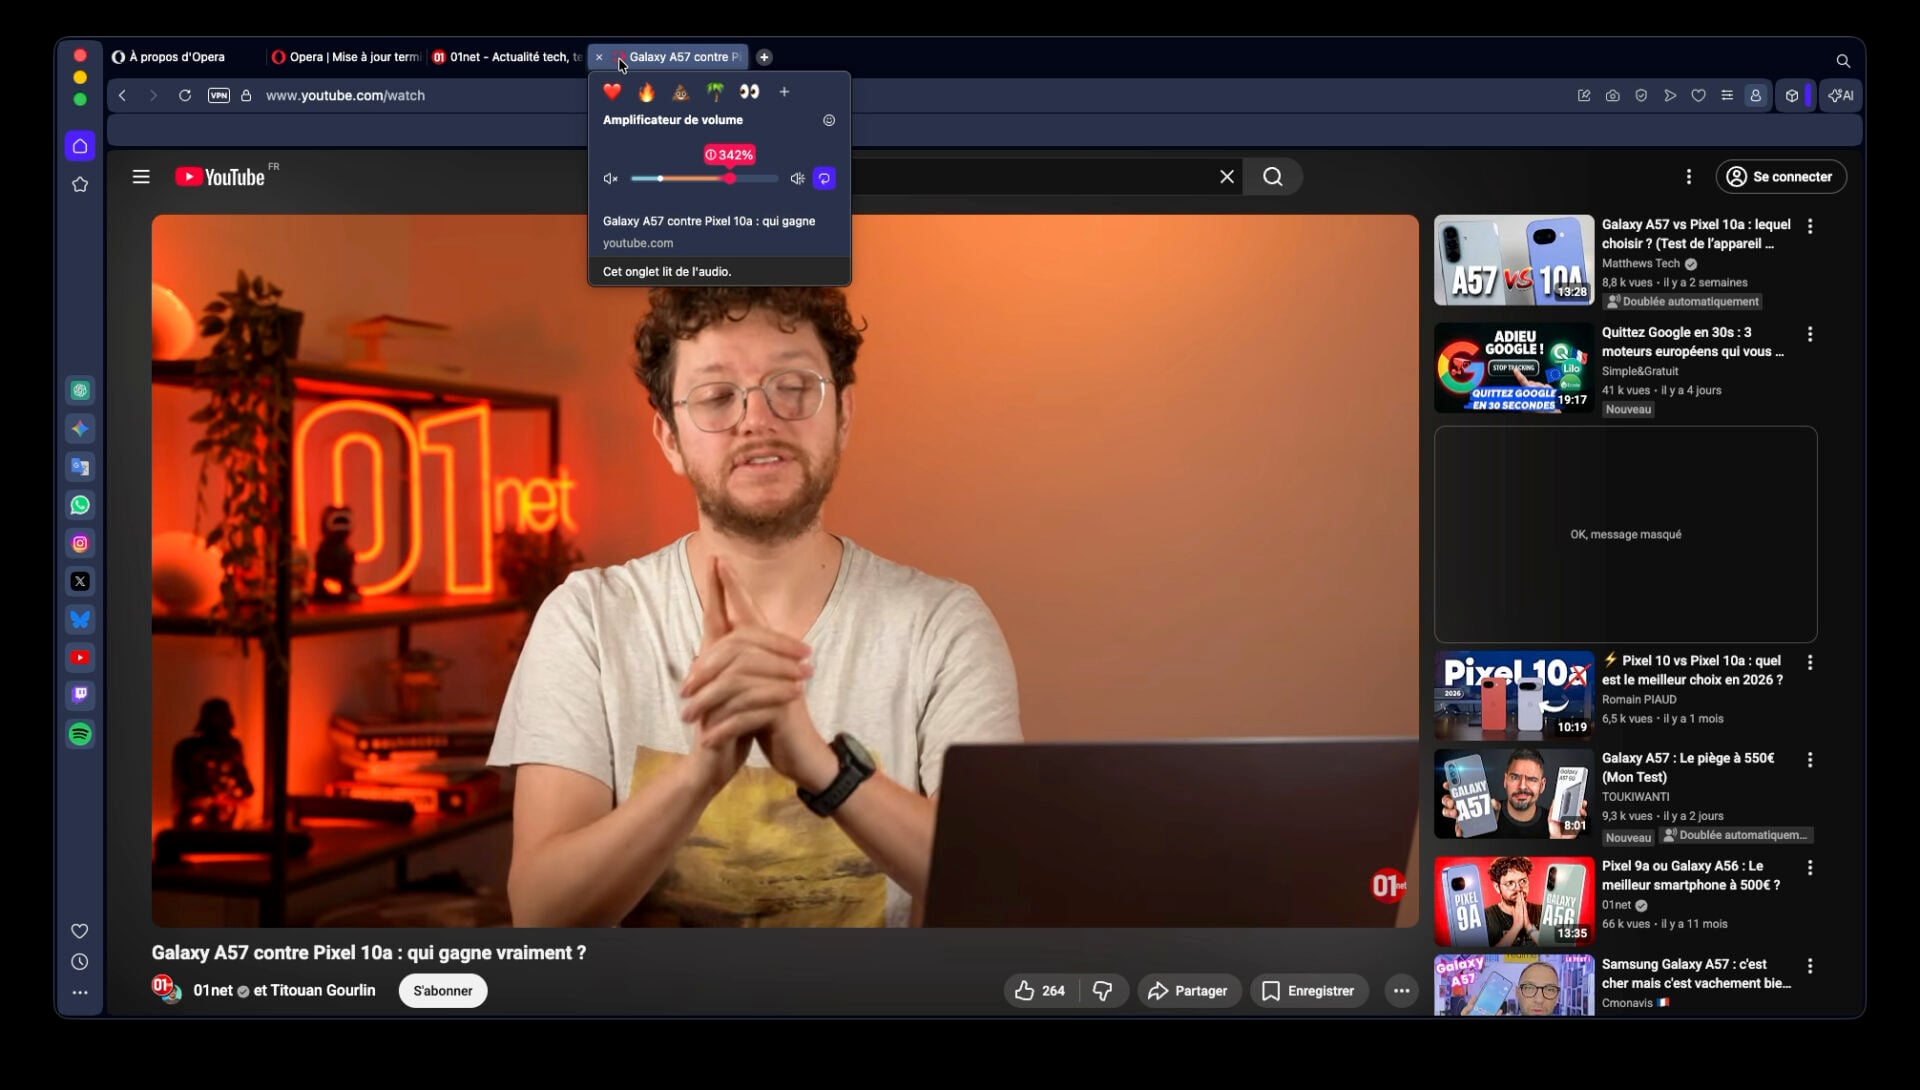Open Twitch sidebar panel
1920x1090 pixels.
[x=80, y=695]
